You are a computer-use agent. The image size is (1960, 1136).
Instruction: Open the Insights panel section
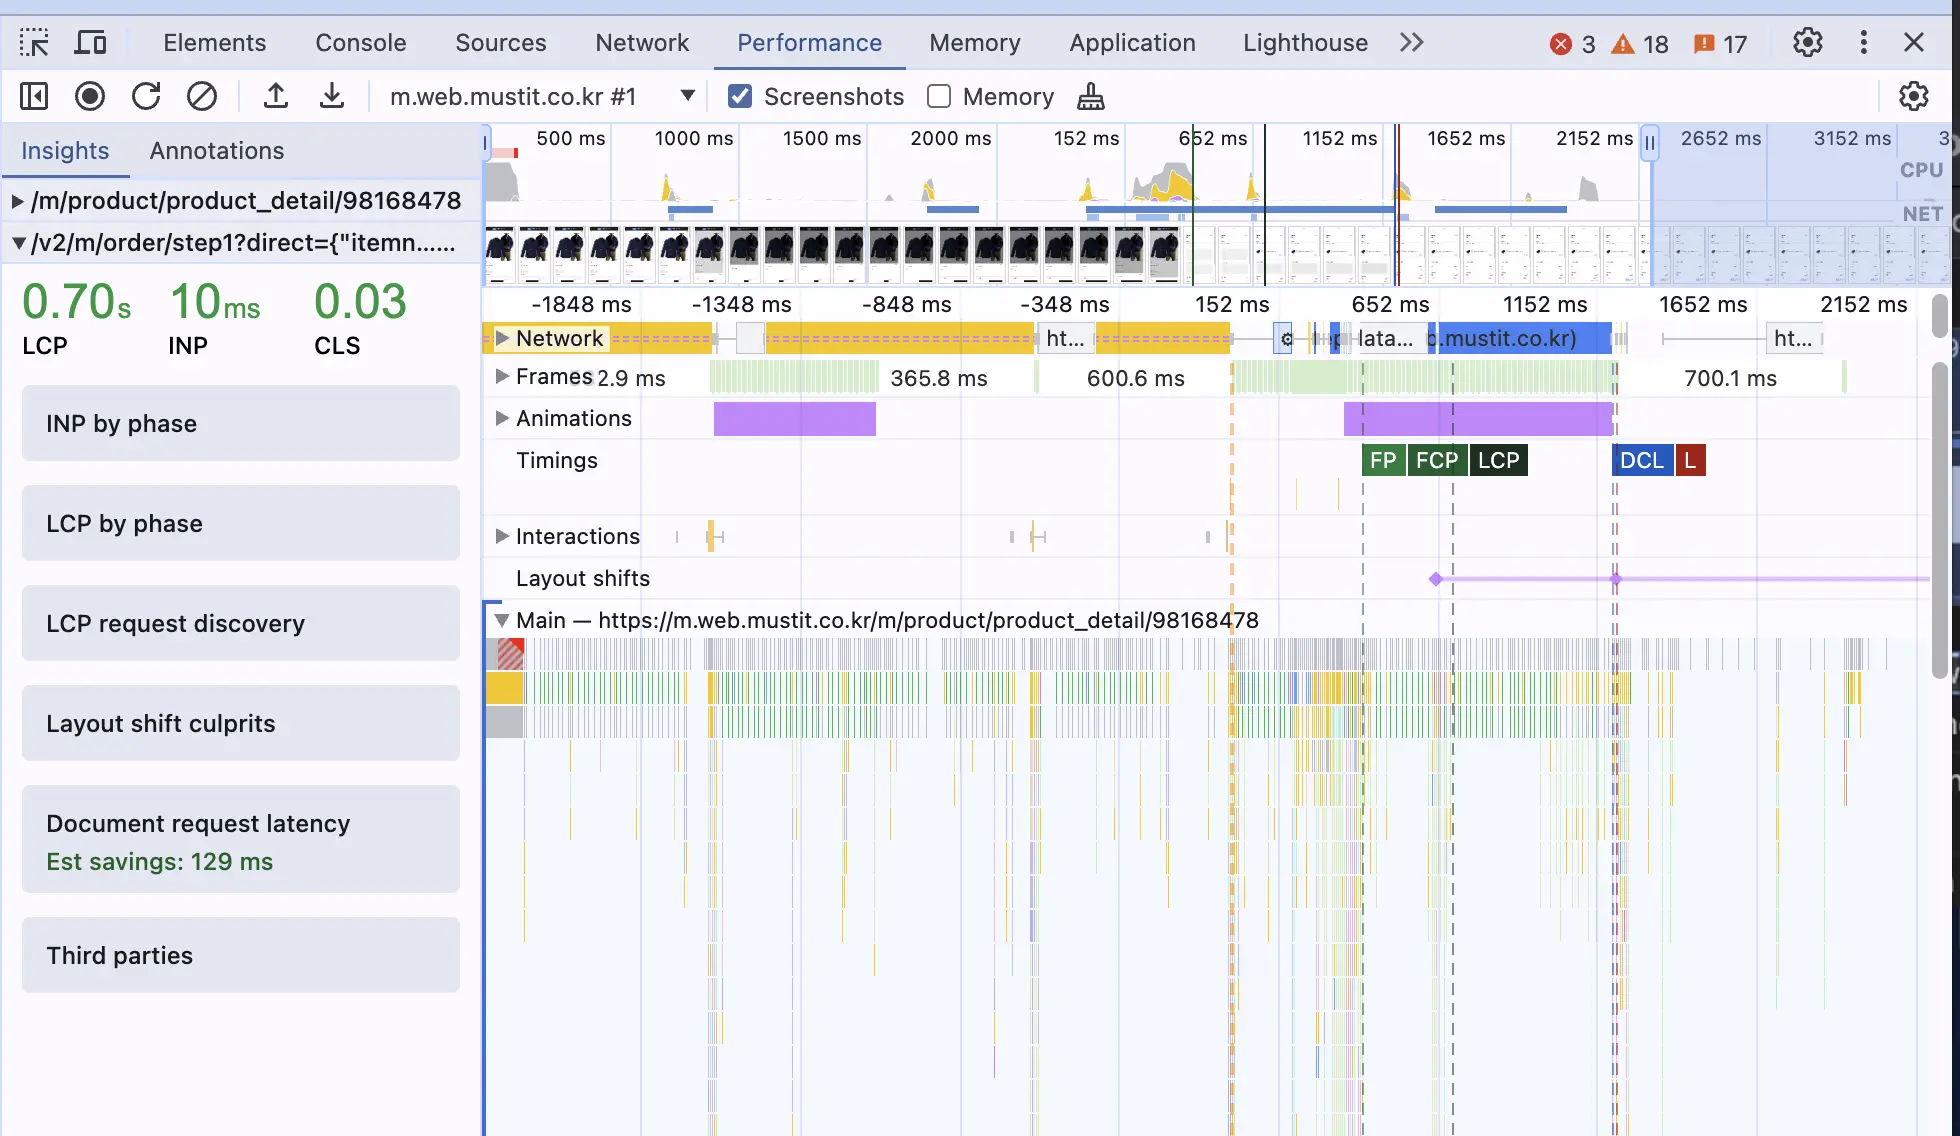[64, 149]
